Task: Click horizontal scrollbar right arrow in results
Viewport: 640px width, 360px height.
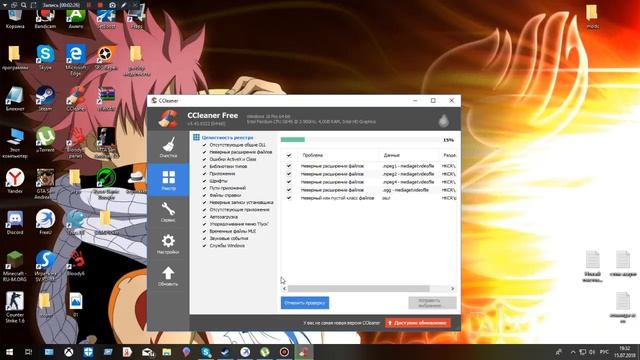Action: coord(452,289)
